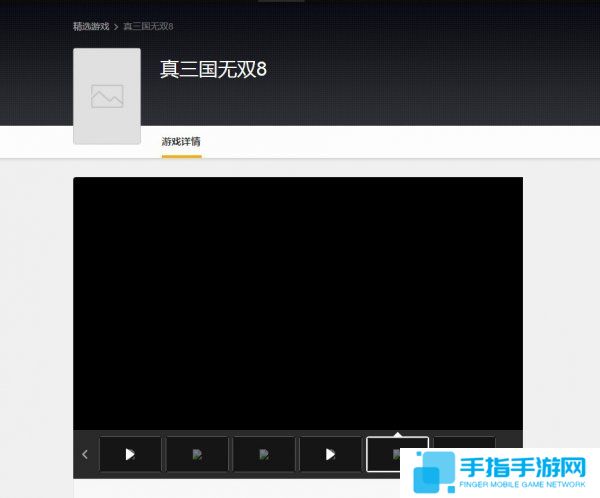Open the game cover image placeholder
This screenshot has width=600, height=498.
point(107,96)
